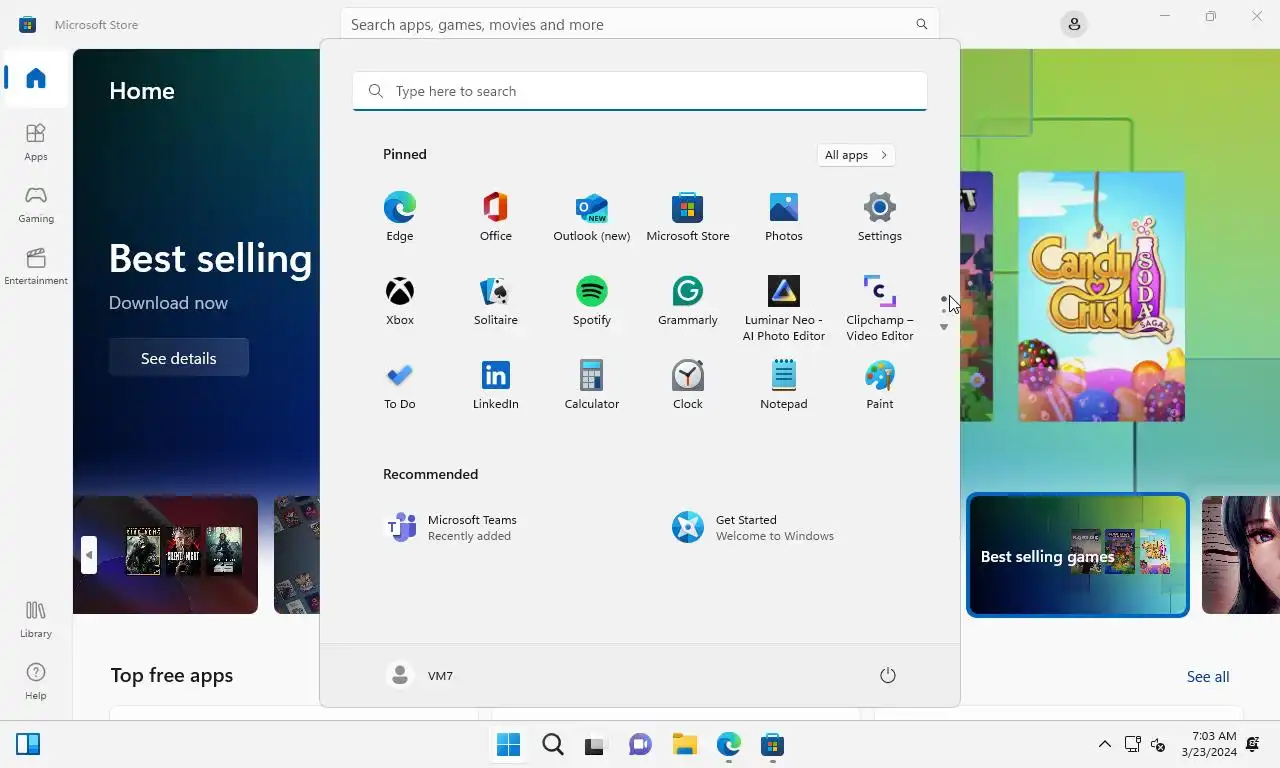1280x768 pixels.
Task: Click the Store search magnifier icon
Action: (921, 24)
